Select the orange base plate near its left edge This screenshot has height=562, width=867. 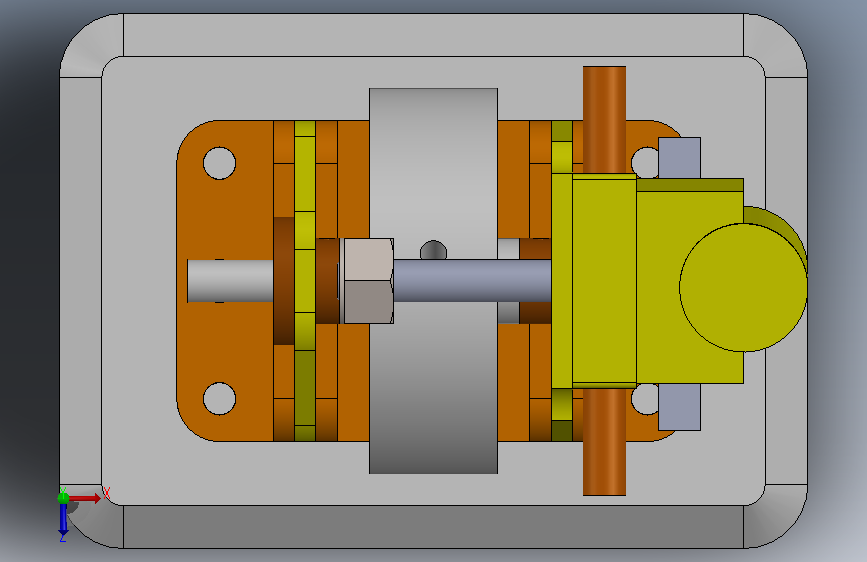(227, 221)
